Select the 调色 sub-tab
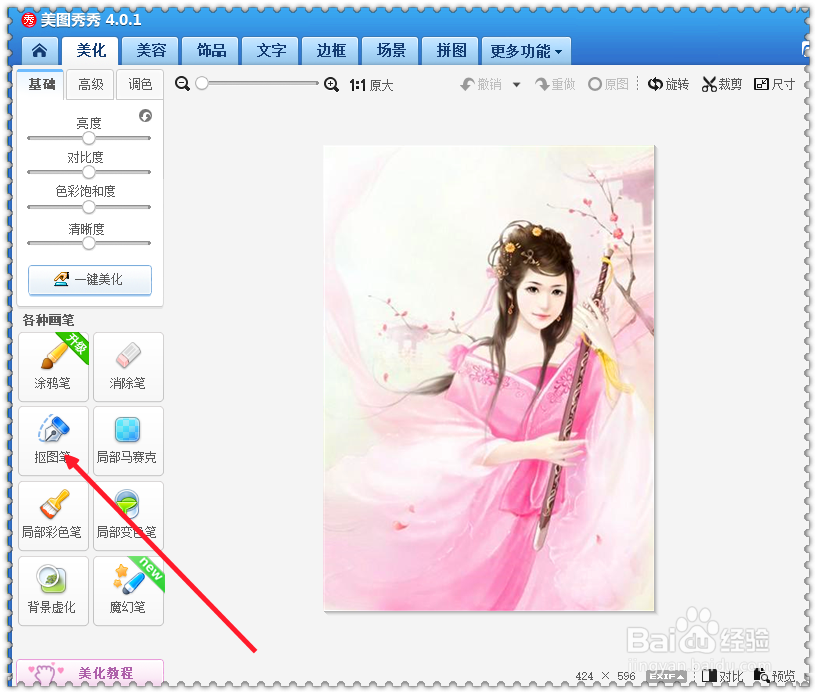 click(140, 84)
